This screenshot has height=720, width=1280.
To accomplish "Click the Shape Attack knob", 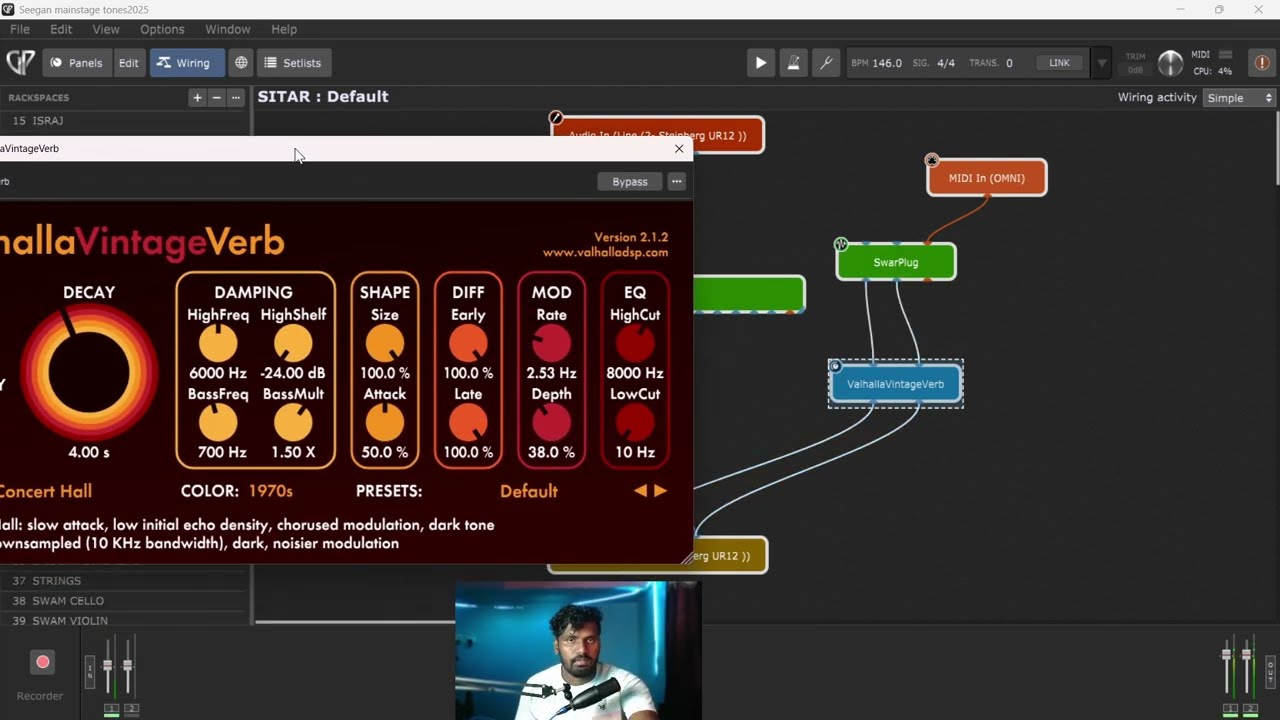I will coord(384,423).
